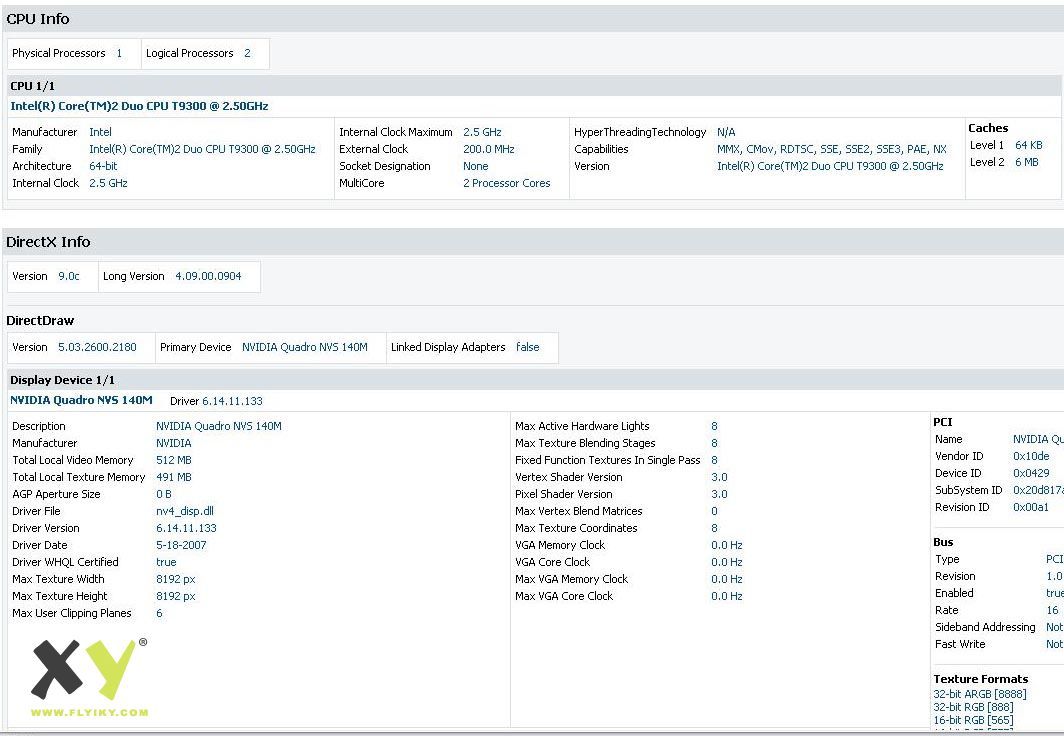Select the Max Texture Height value

176,596
